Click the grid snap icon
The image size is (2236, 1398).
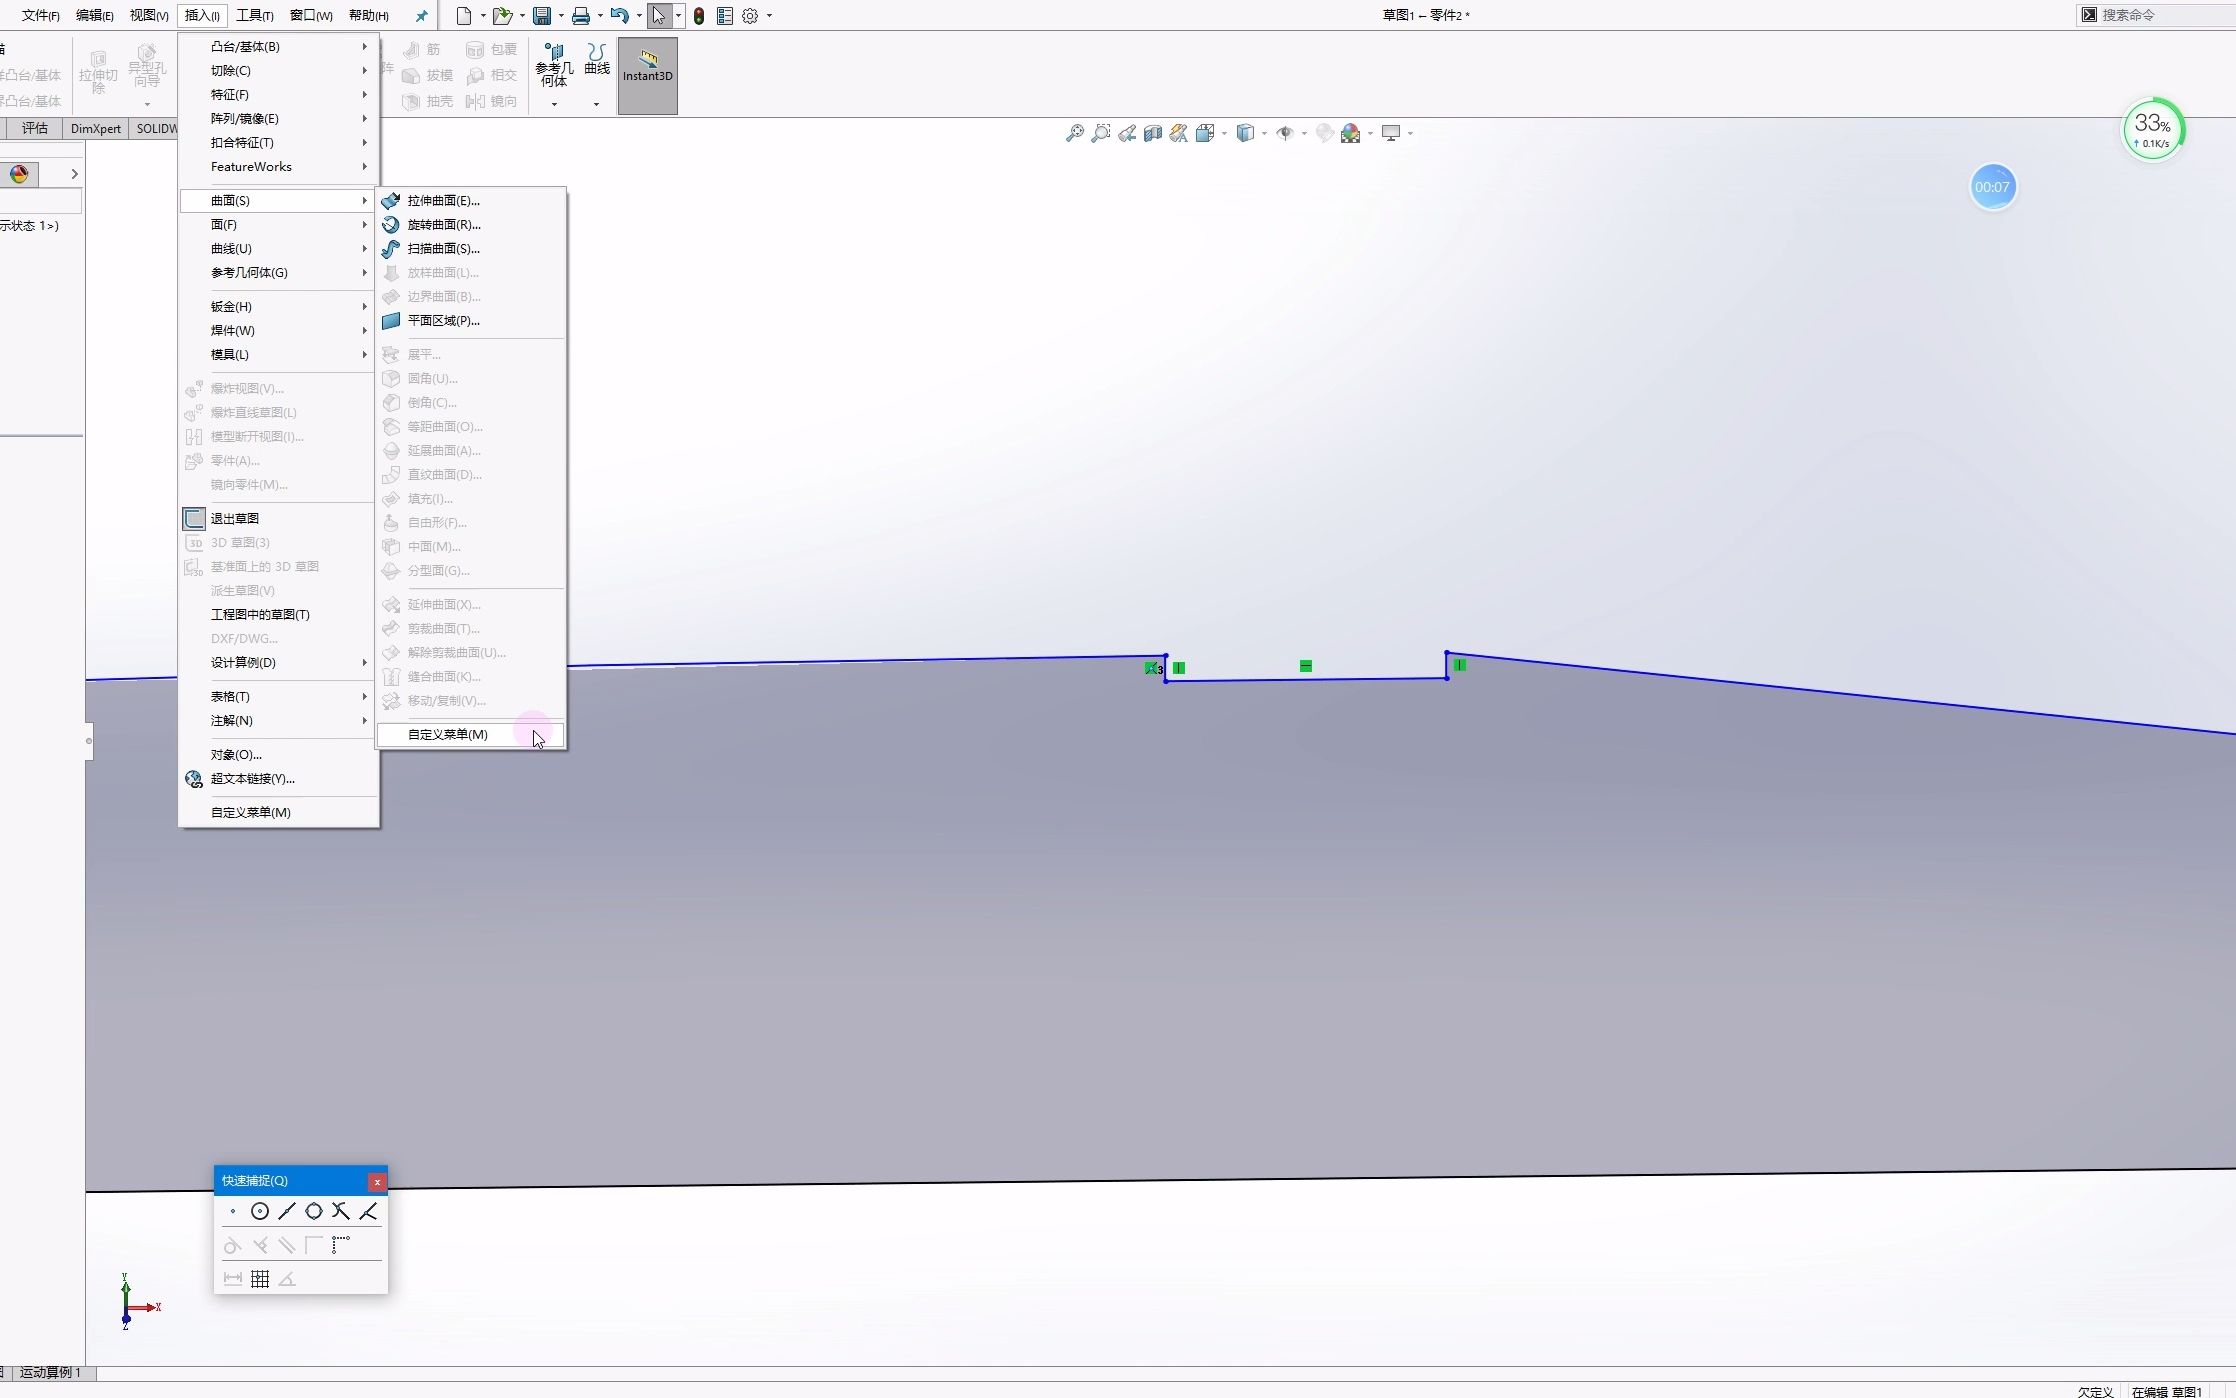click(x=260, y=1279)
